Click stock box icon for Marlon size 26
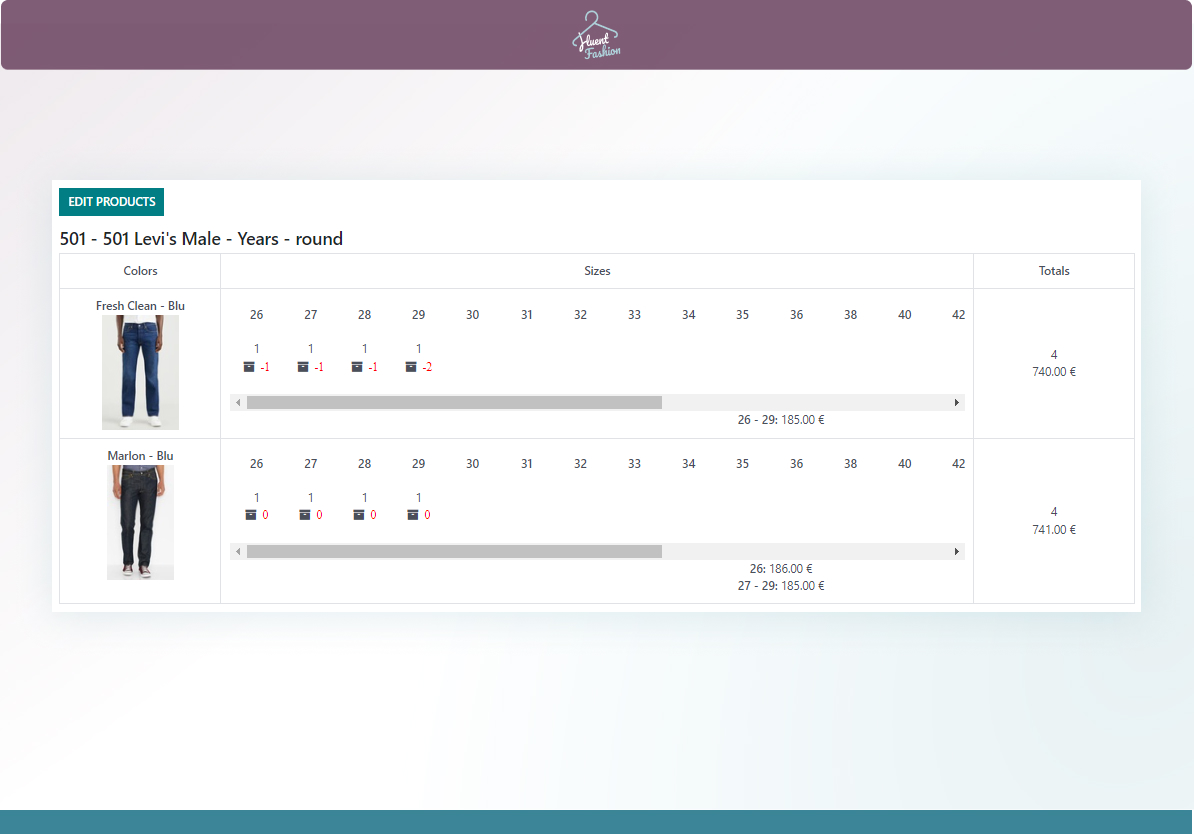The height and width of the screenshot is (834, 1194). point(251,515)
